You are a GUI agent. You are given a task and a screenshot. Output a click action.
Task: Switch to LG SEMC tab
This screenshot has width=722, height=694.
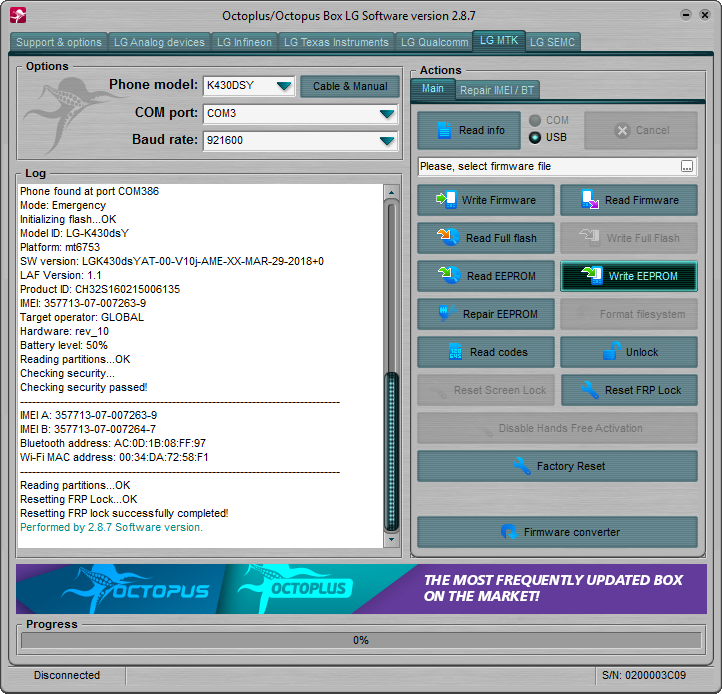552,42
